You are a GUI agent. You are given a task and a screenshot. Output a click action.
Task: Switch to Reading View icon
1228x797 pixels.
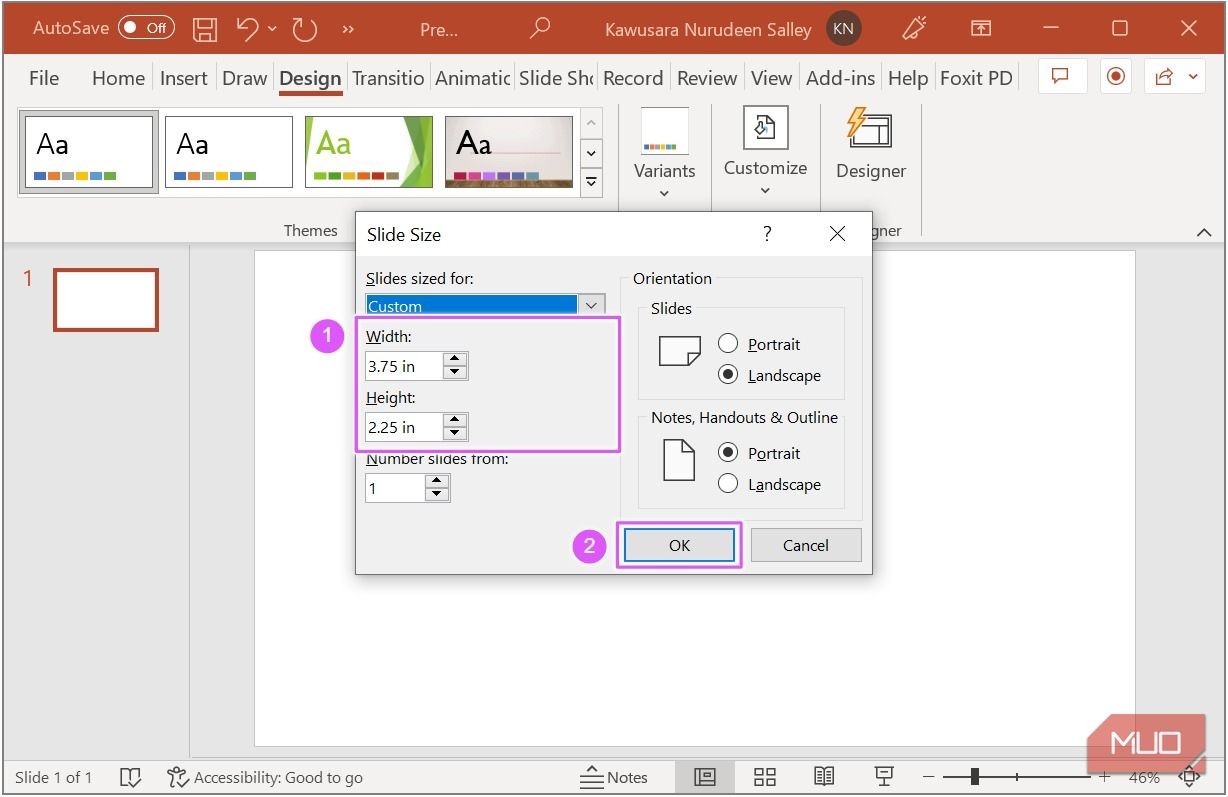(x=824, y=777)
